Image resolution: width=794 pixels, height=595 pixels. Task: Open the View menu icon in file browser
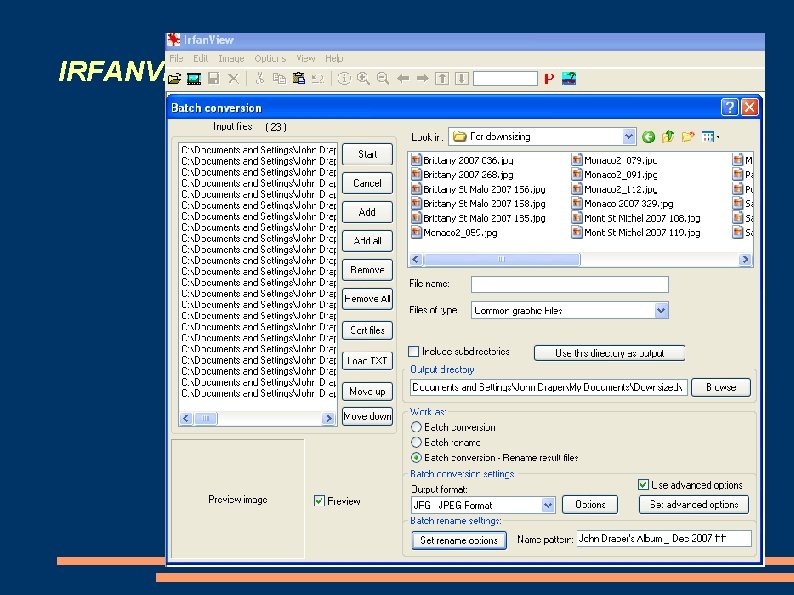tap(710, 137)
